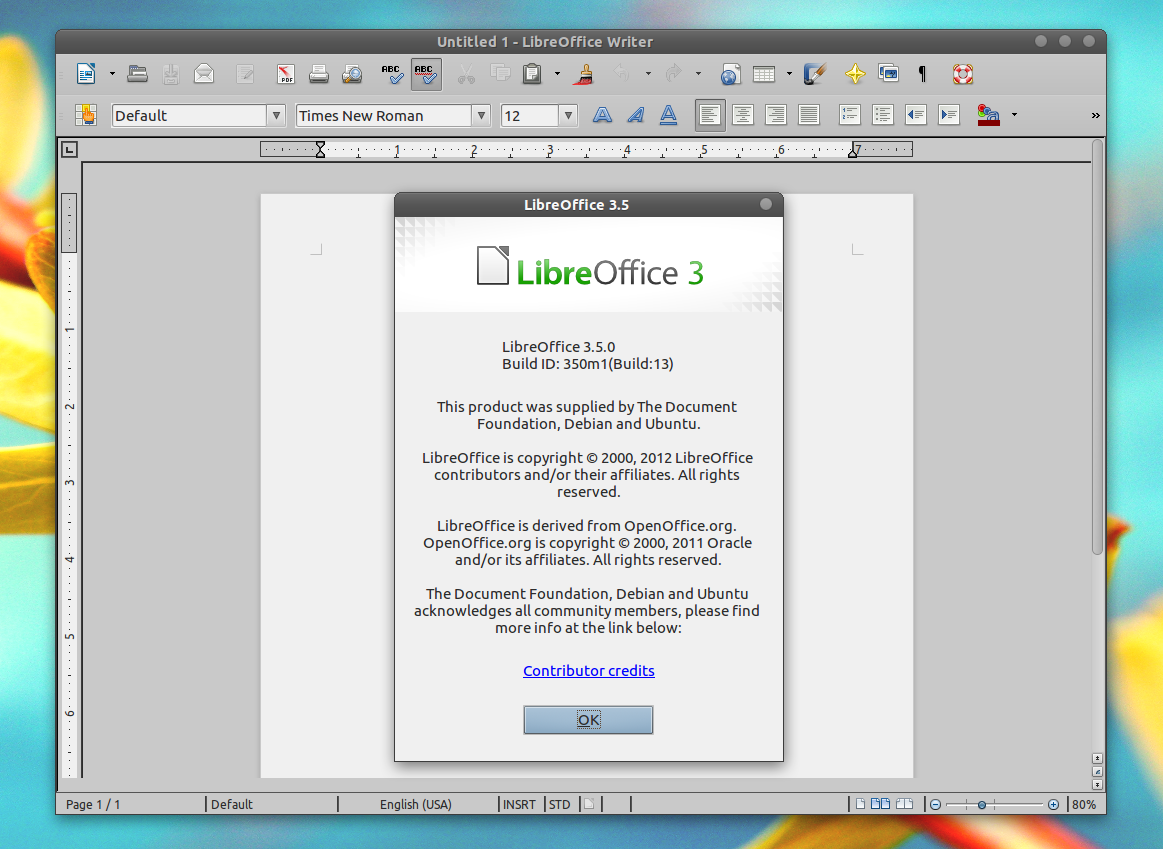Align text right
The height and width of the screenshot is (849, 1163).
[x=776, y=115]
